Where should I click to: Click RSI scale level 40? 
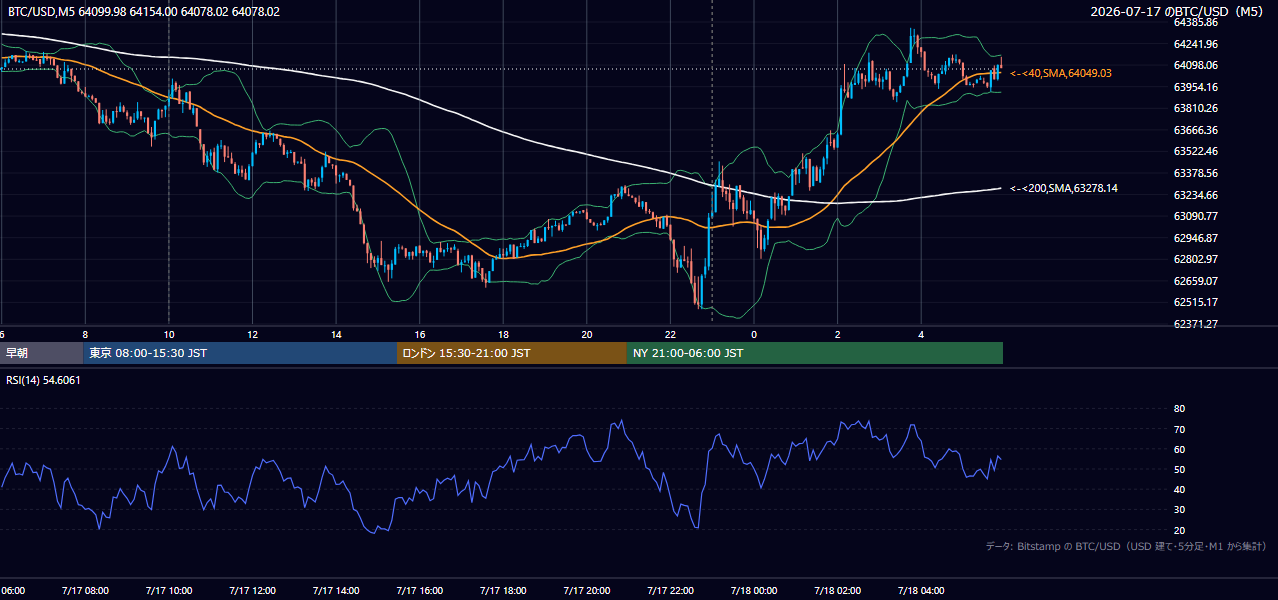pyautogui.click(x=1179, y=490)
